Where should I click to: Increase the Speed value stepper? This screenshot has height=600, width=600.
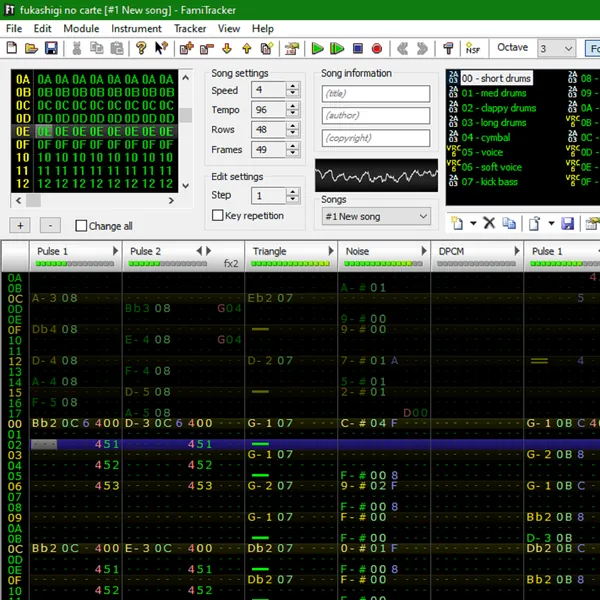pyautogui.click(x=293, y=86)
